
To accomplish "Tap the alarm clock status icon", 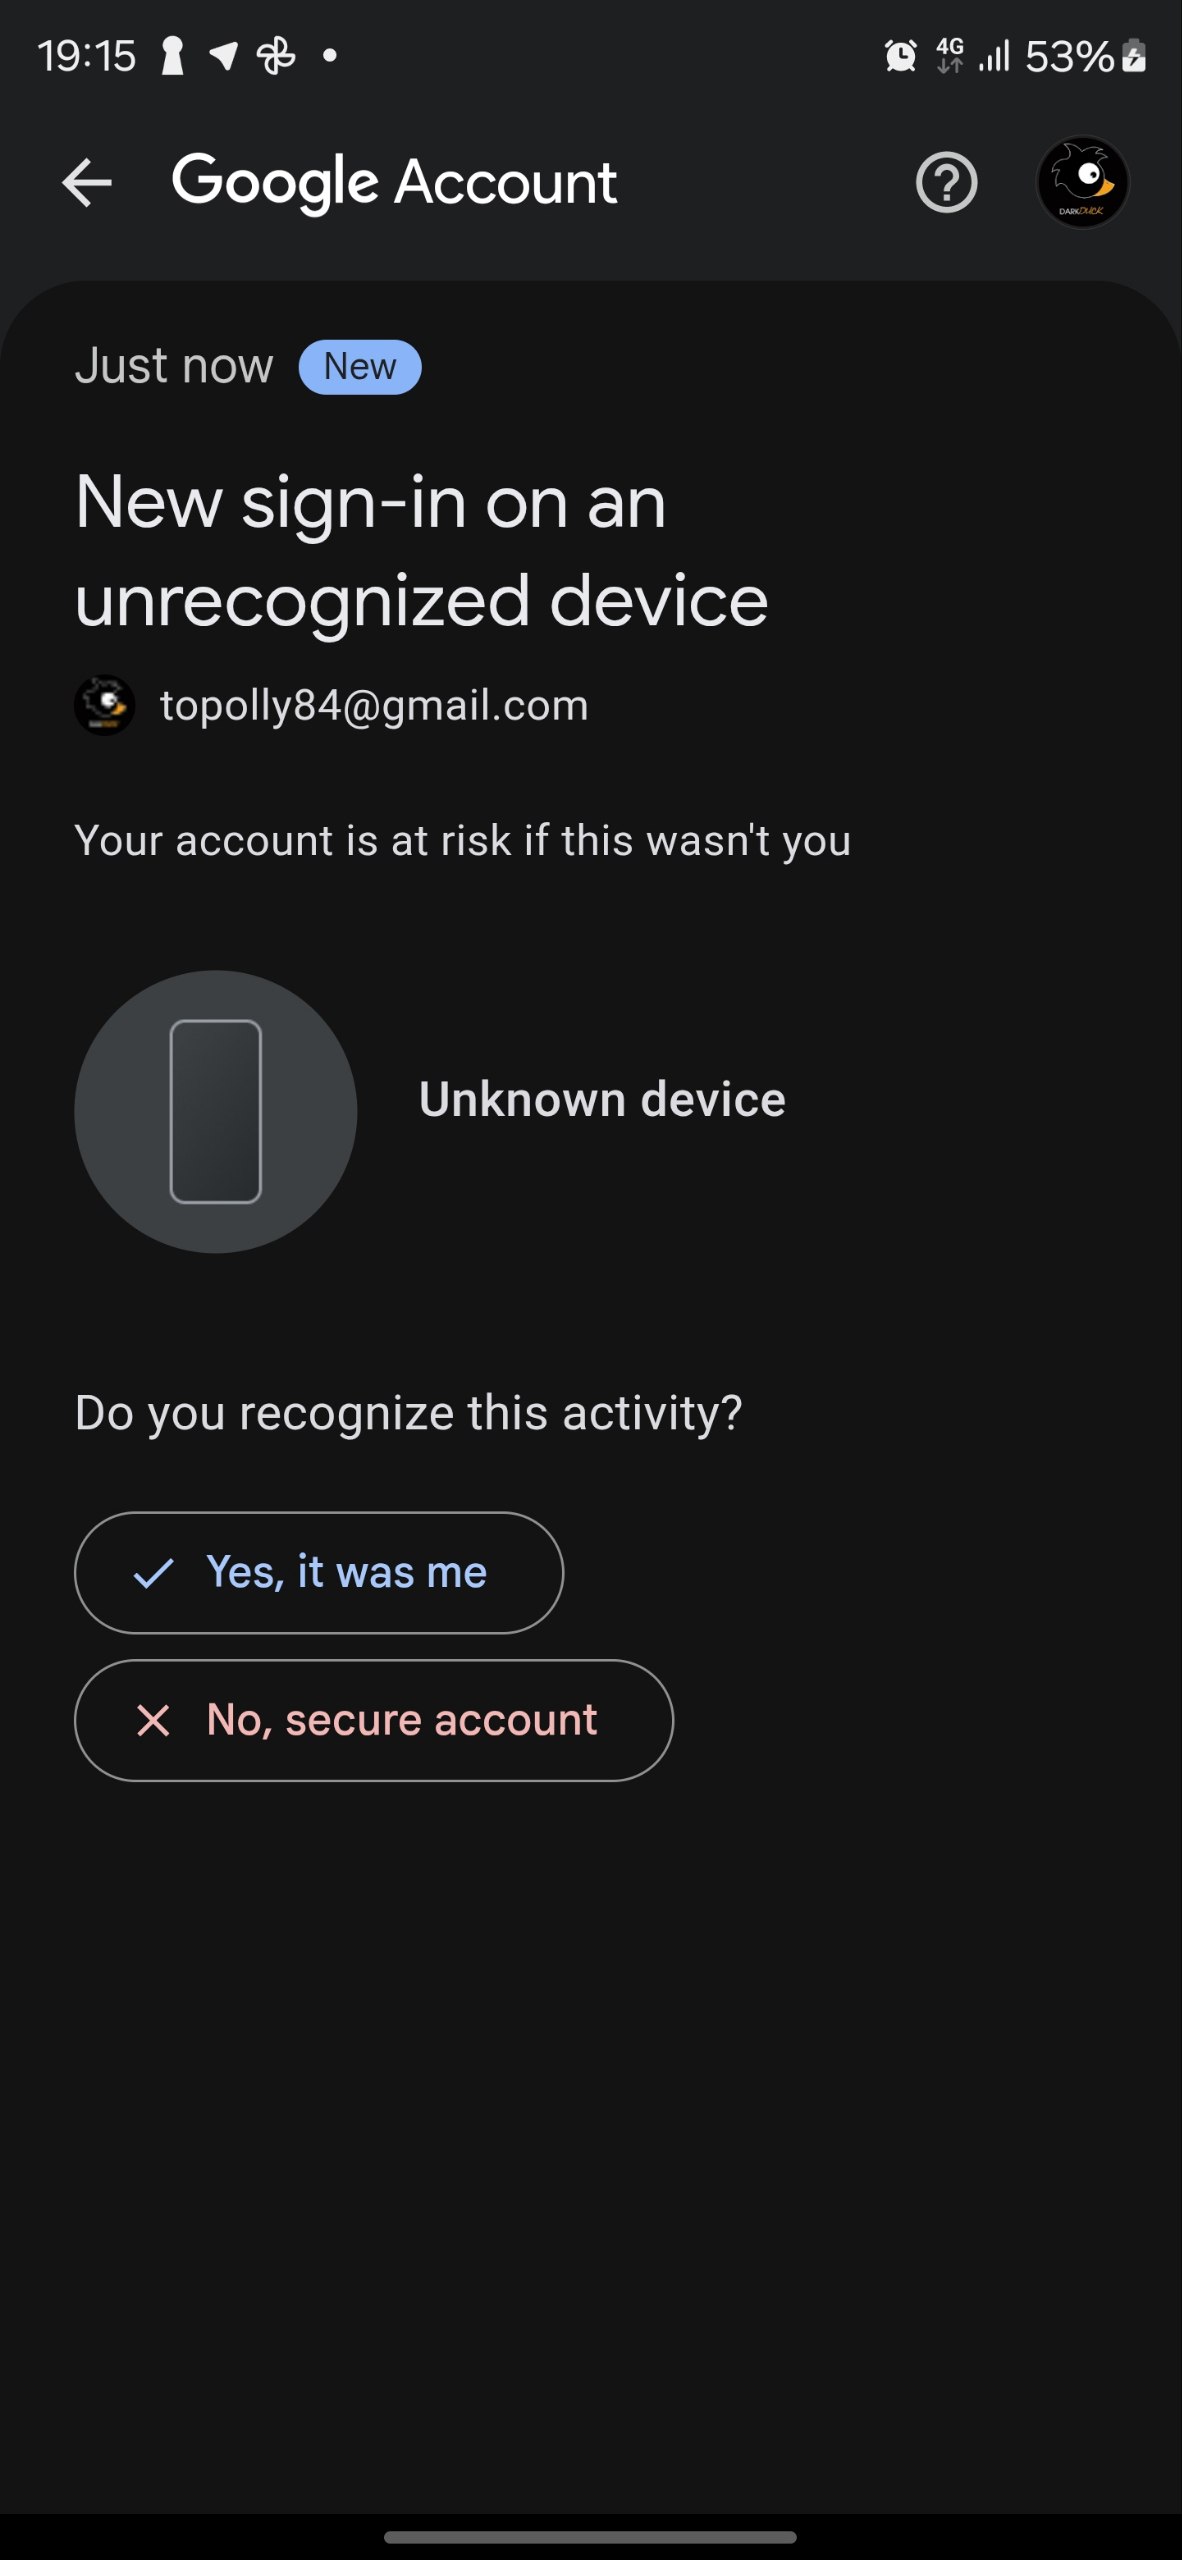I will [900, 56].
